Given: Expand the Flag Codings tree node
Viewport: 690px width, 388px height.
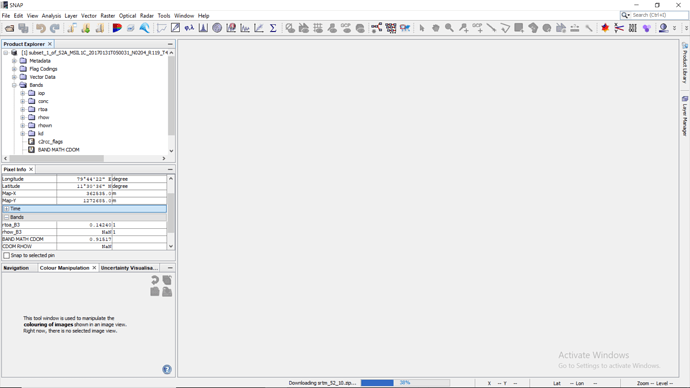Looking at the screenshot, I should pos(14,69).
